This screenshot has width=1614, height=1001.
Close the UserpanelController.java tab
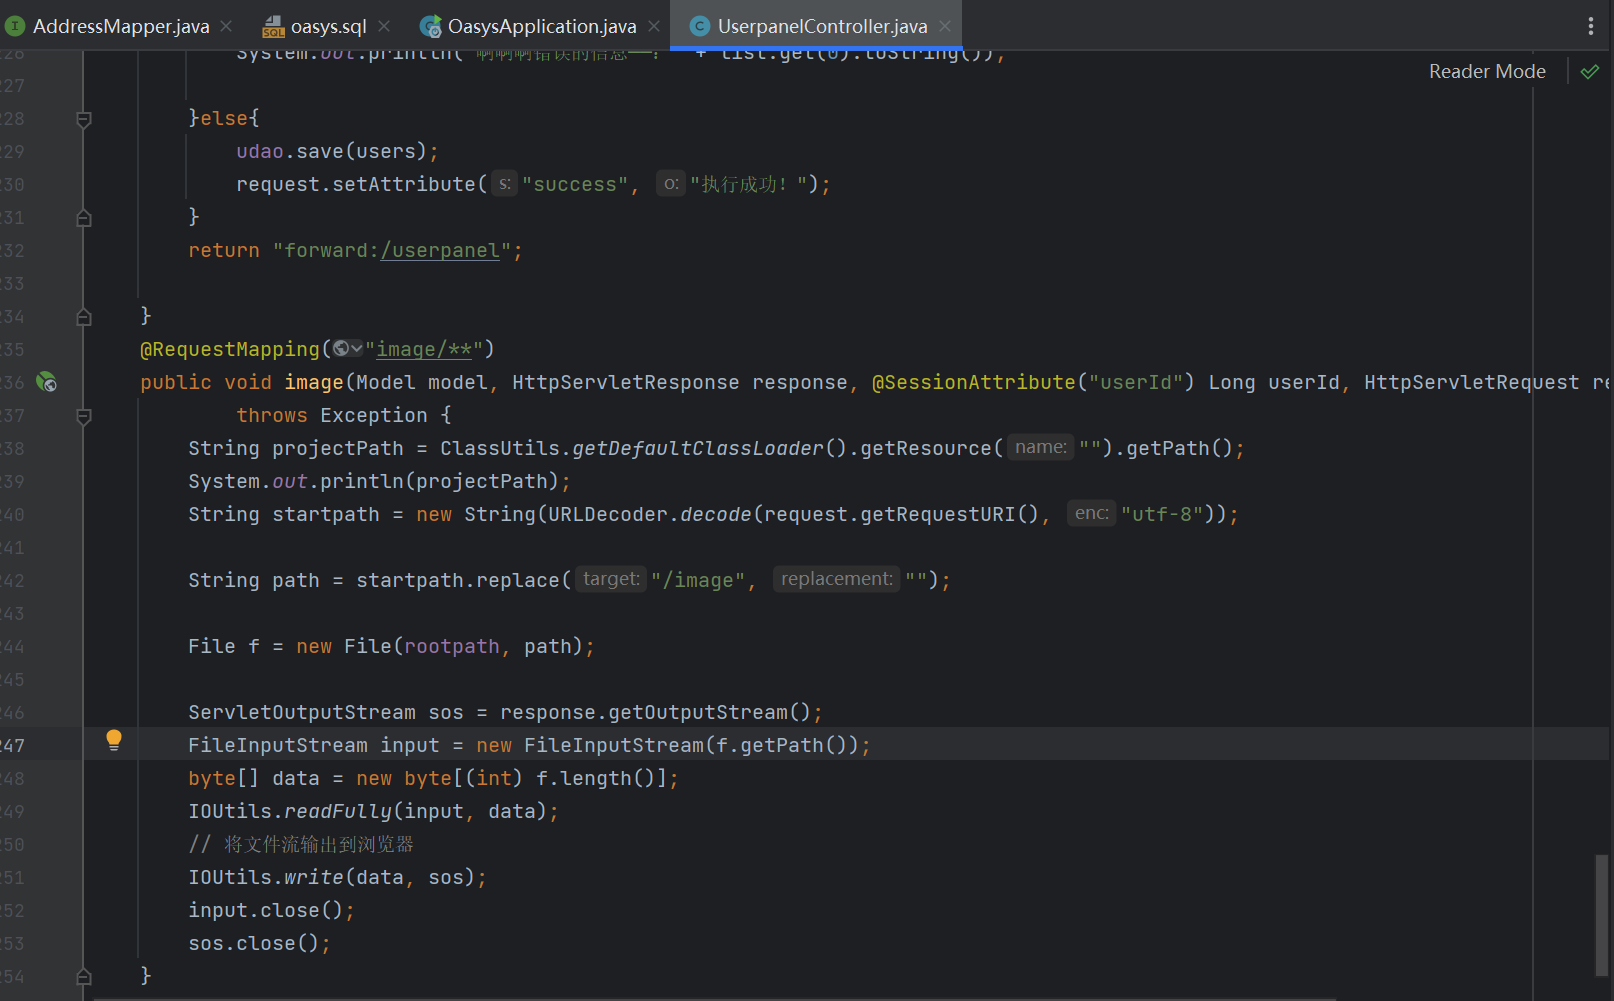945,26
